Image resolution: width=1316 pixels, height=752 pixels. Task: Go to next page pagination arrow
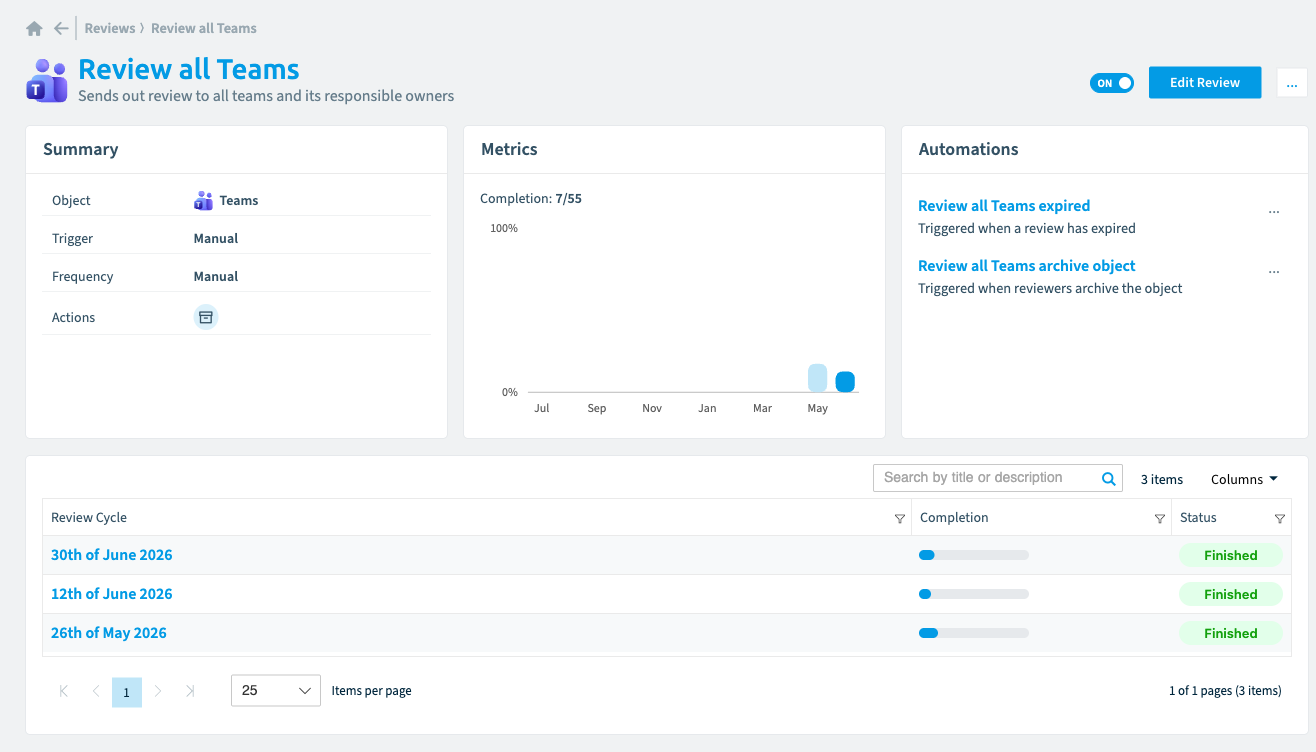[158, 691]
